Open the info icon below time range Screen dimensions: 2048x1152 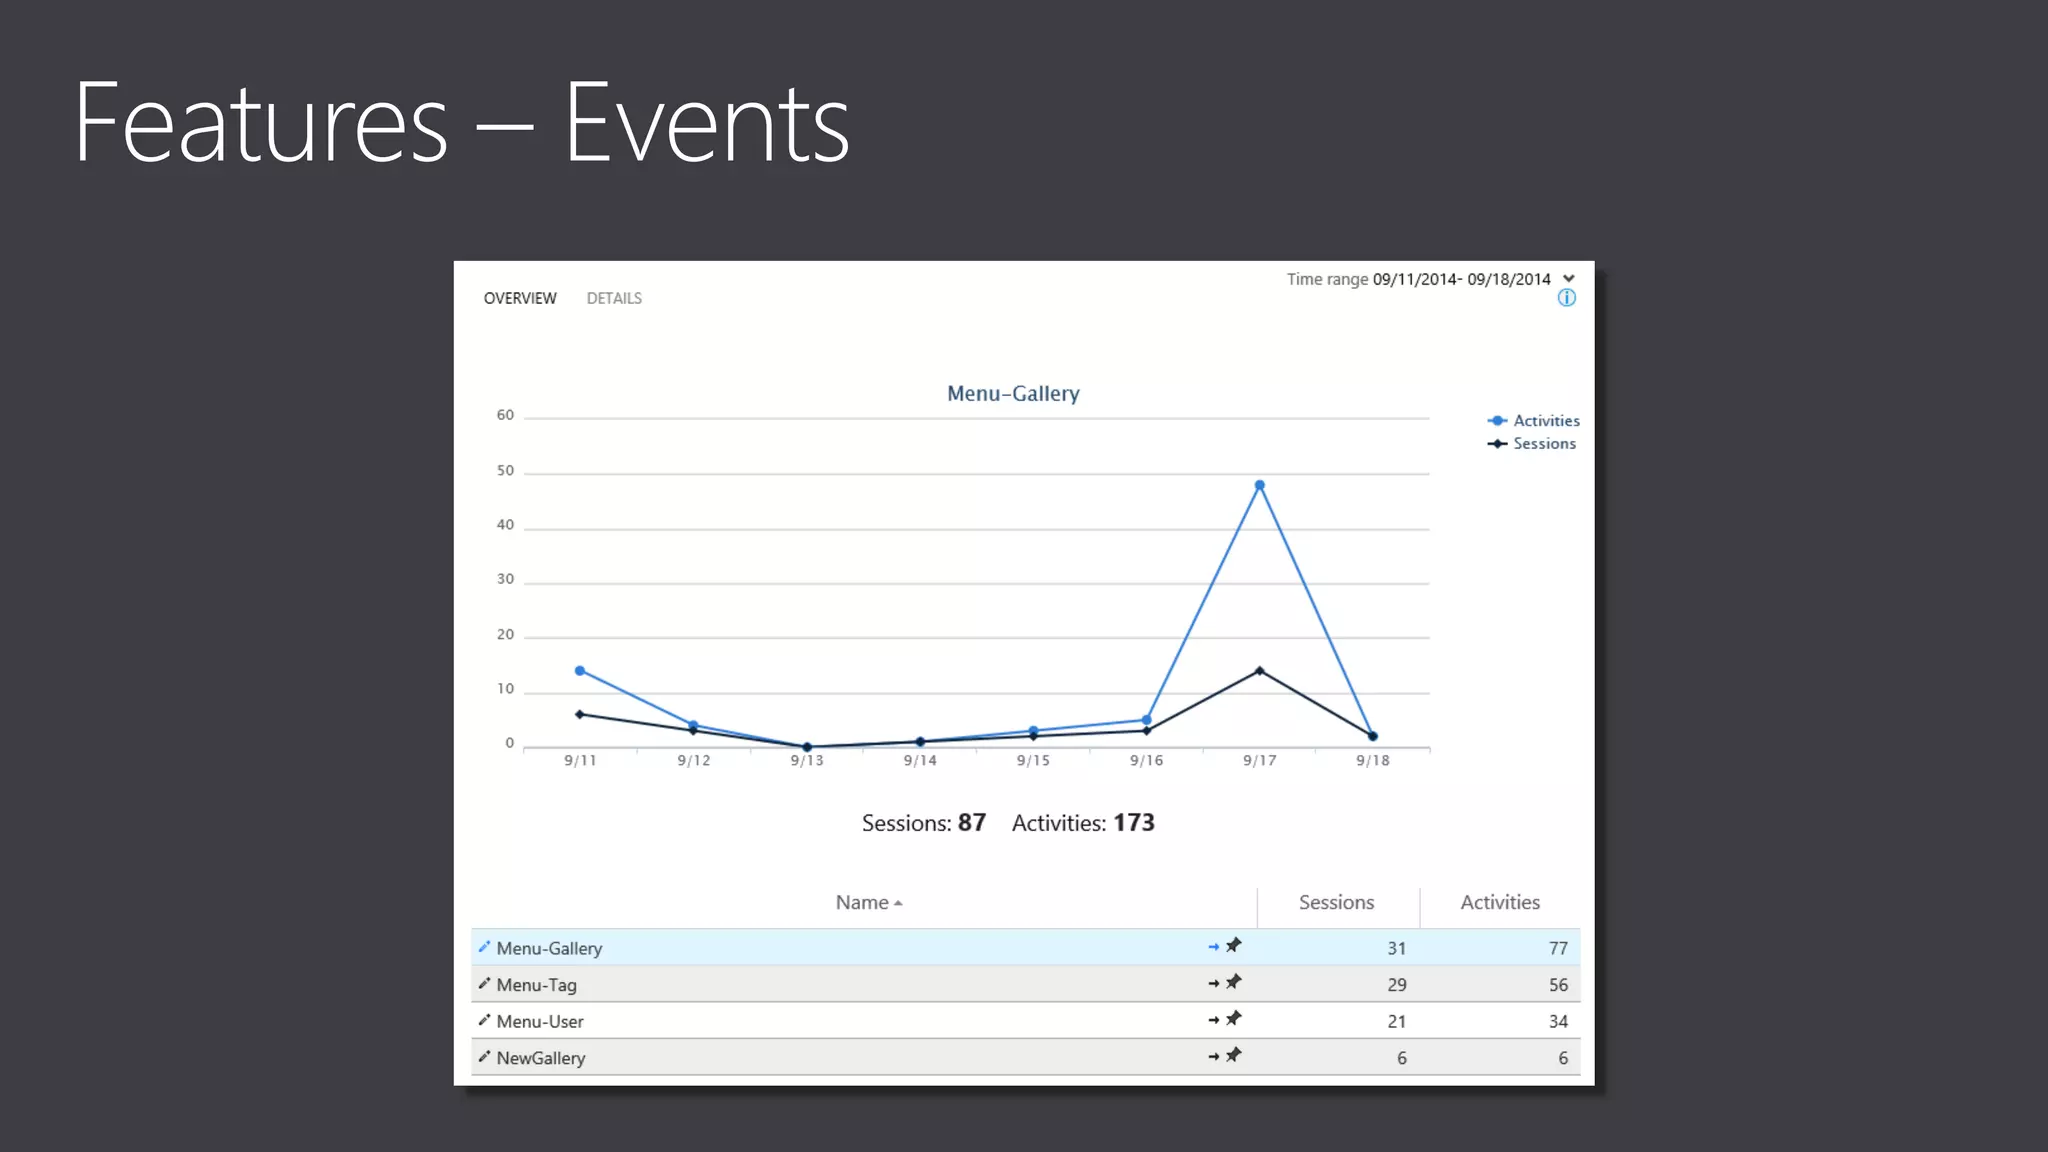pos(1566,298)
